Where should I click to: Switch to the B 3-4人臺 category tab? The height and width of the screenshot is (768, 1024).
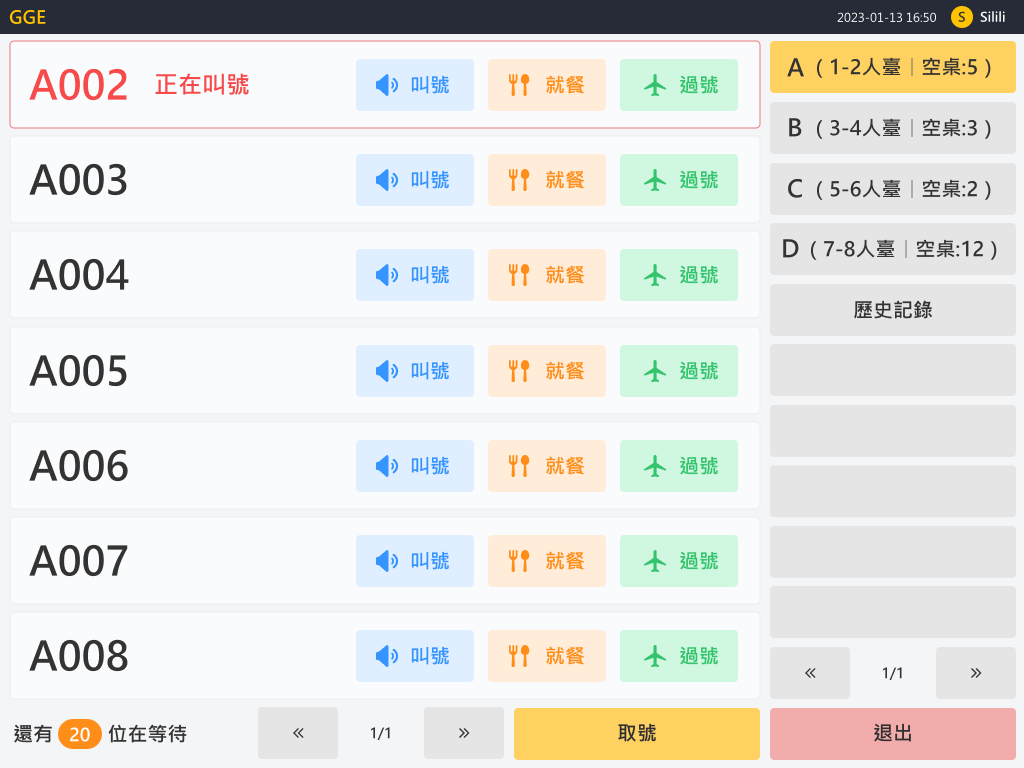pyautogui.click(x=892, y=128)
